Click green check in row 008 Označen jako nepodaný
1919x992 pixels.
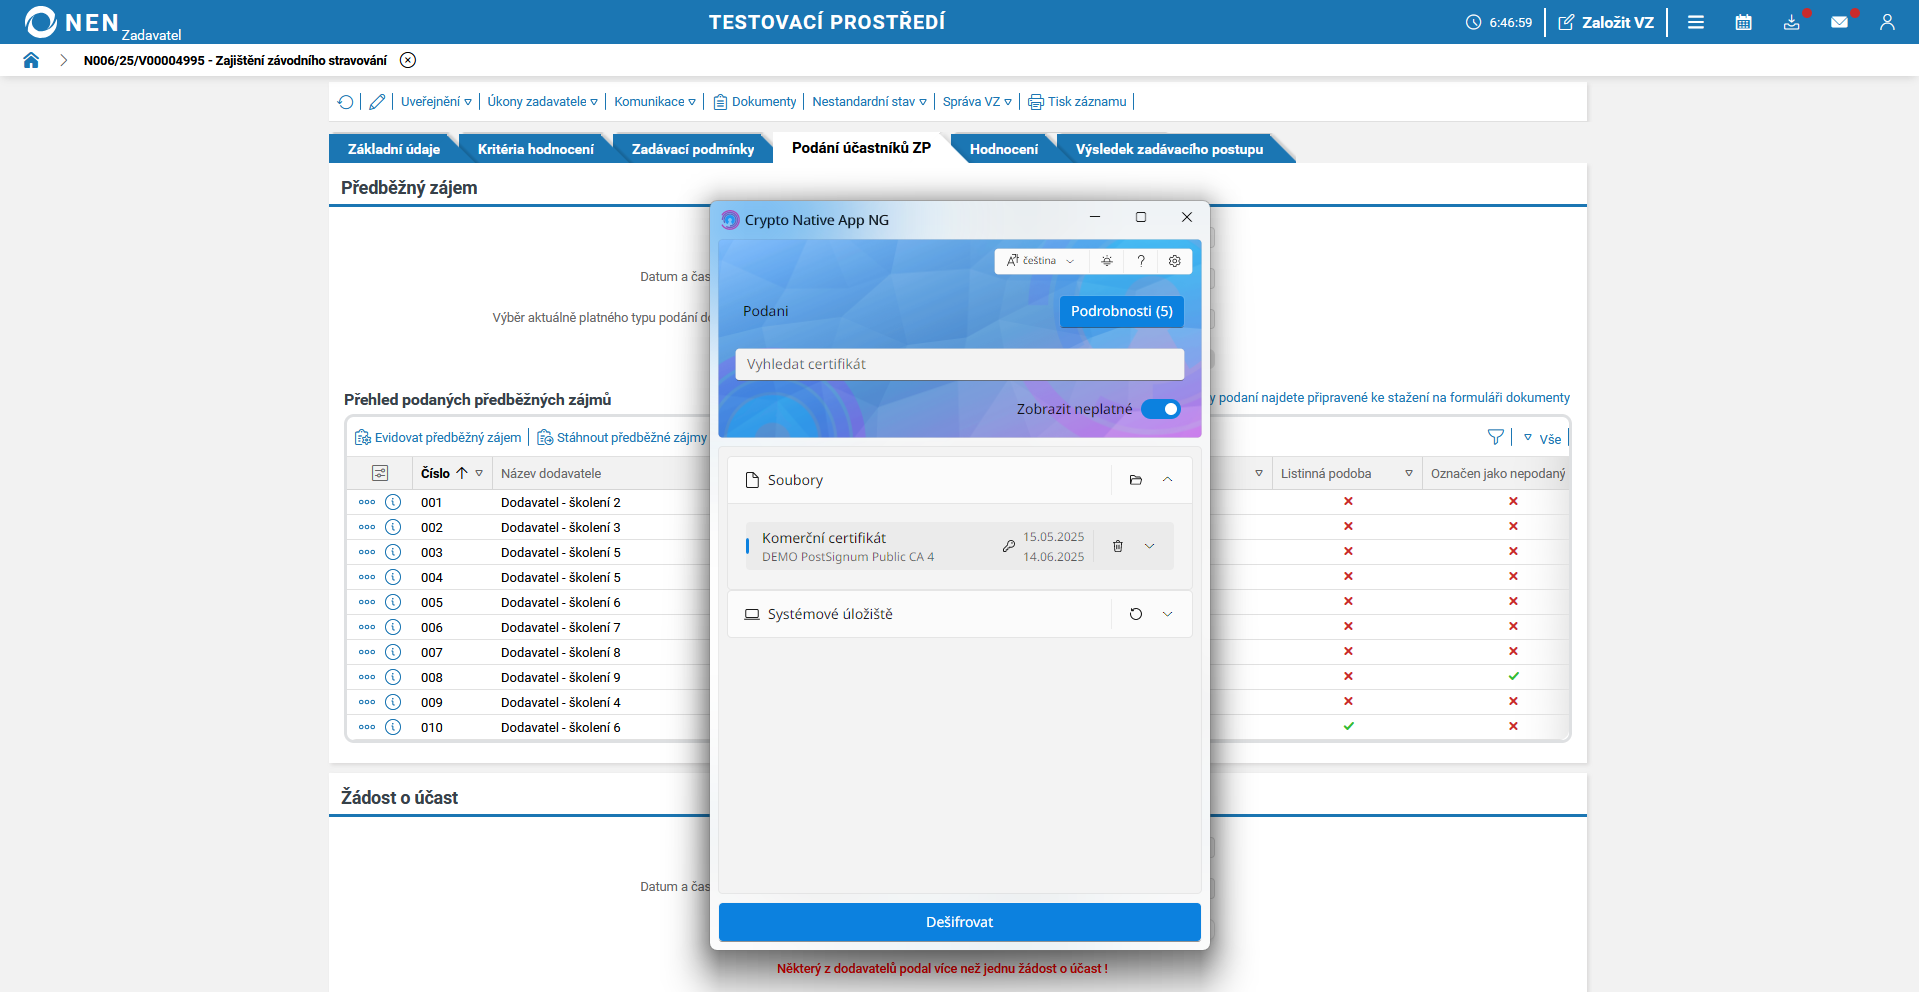[1514, 676]
